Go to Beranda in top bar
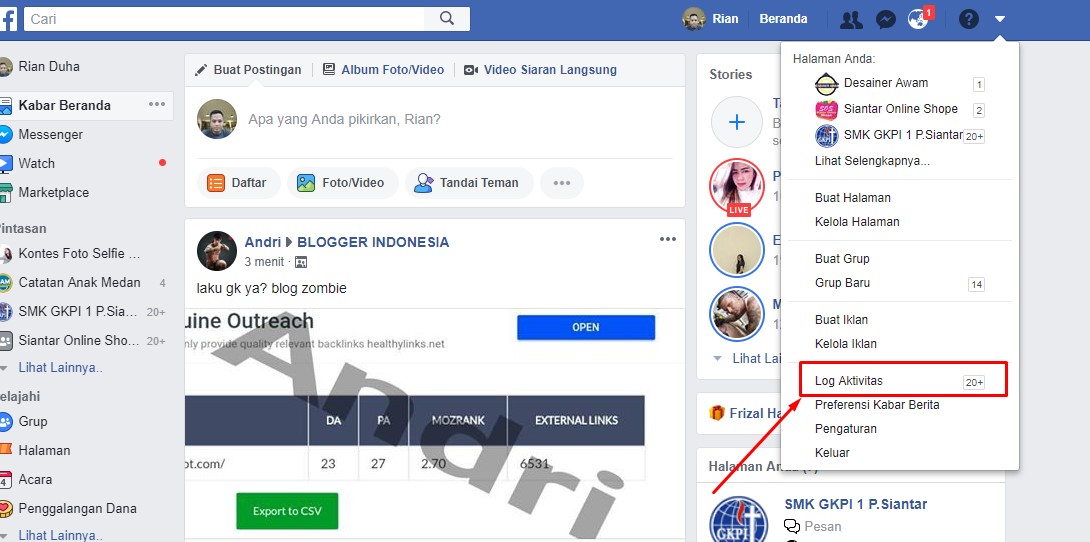This screenshot has width=1090, height=542. [783, 19]
